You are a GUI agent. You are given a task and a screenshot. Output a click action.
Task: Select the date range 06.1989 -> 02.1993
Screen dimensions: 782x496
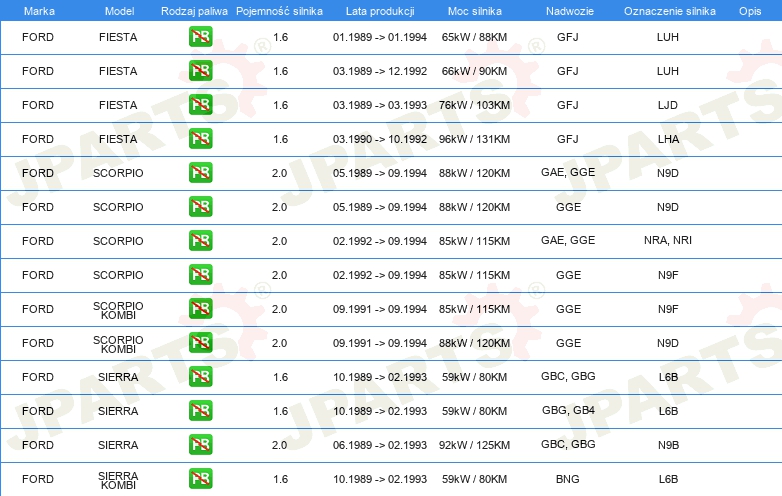380,445
